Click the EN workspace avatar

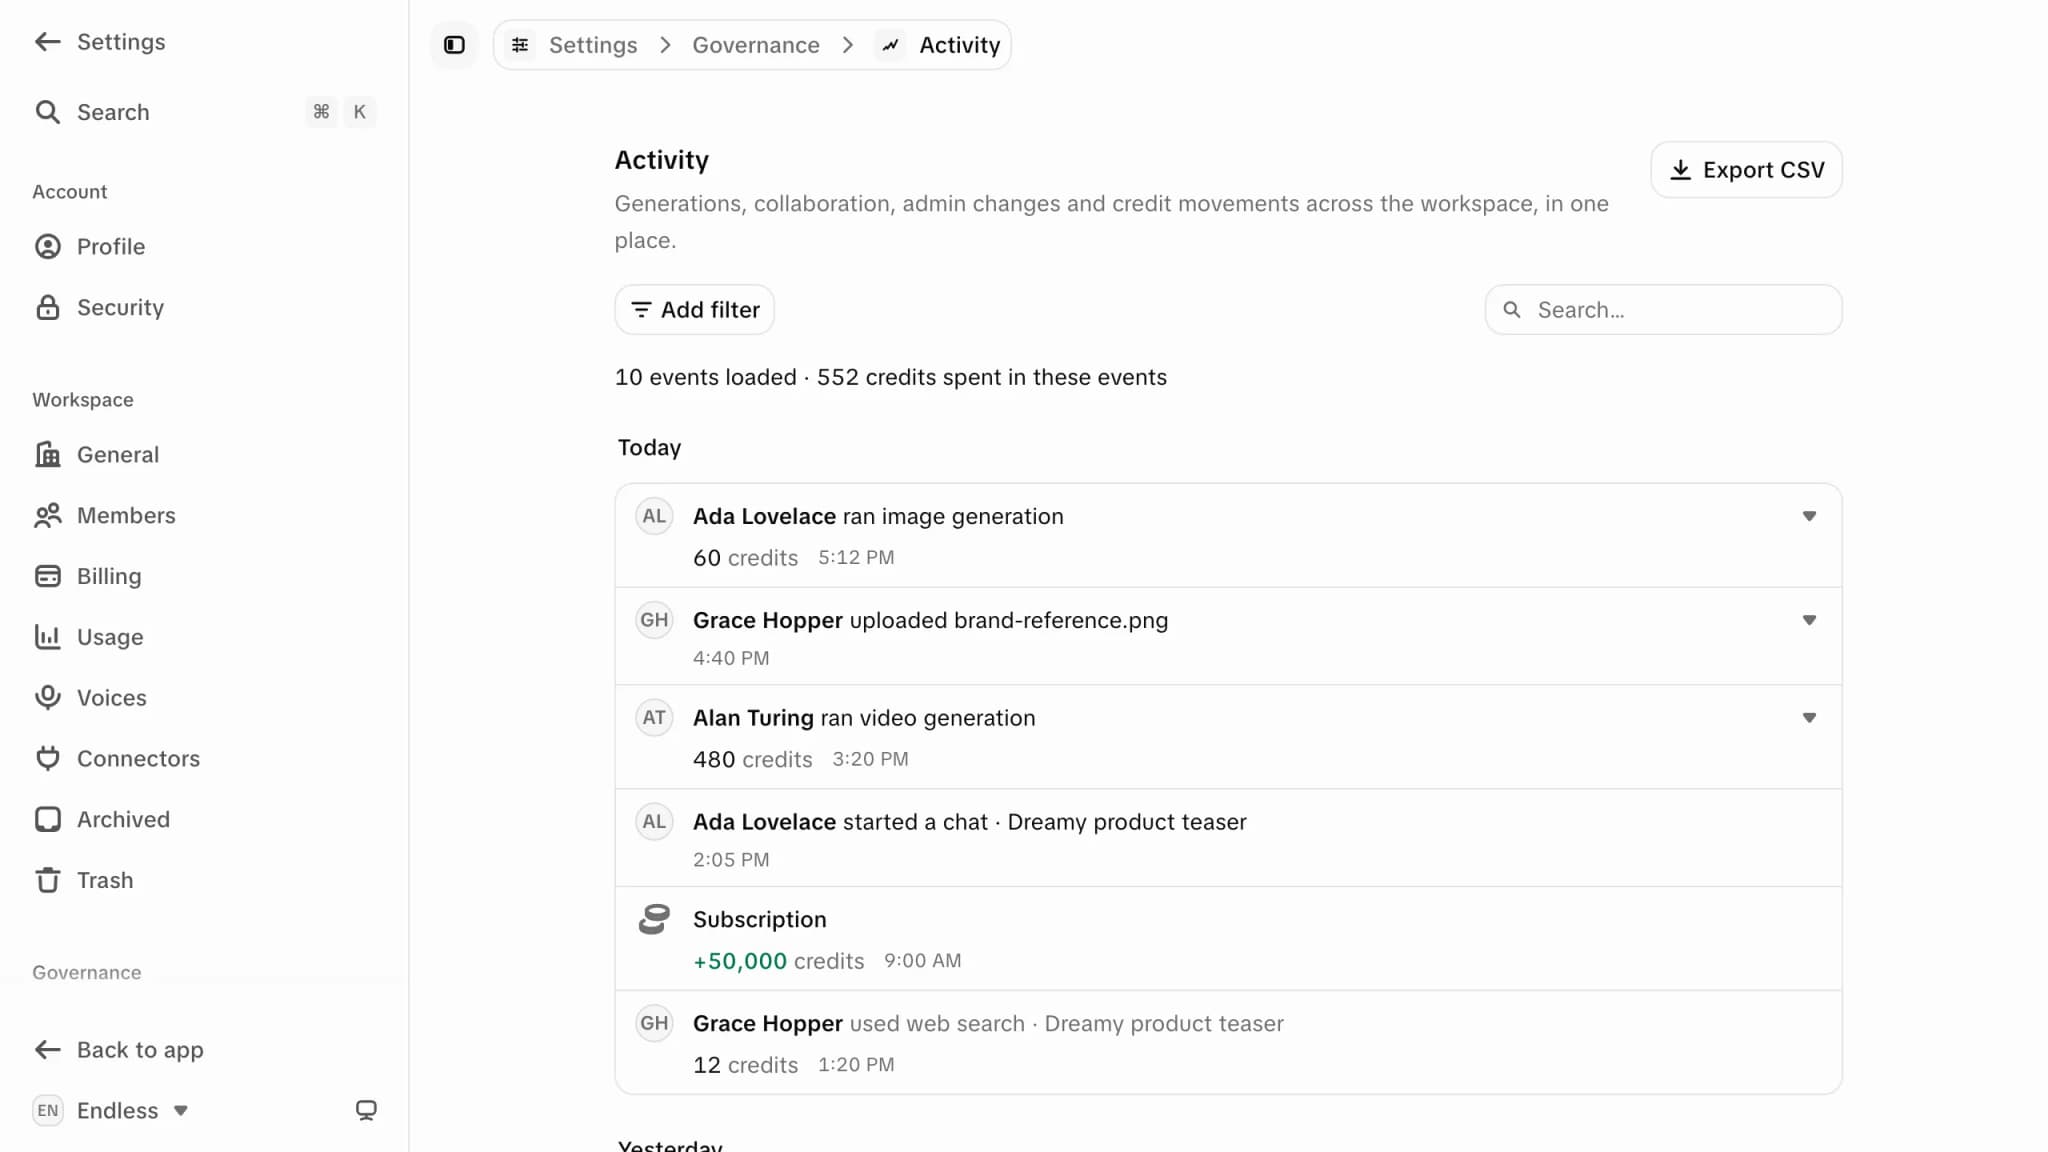point(48,1111)
